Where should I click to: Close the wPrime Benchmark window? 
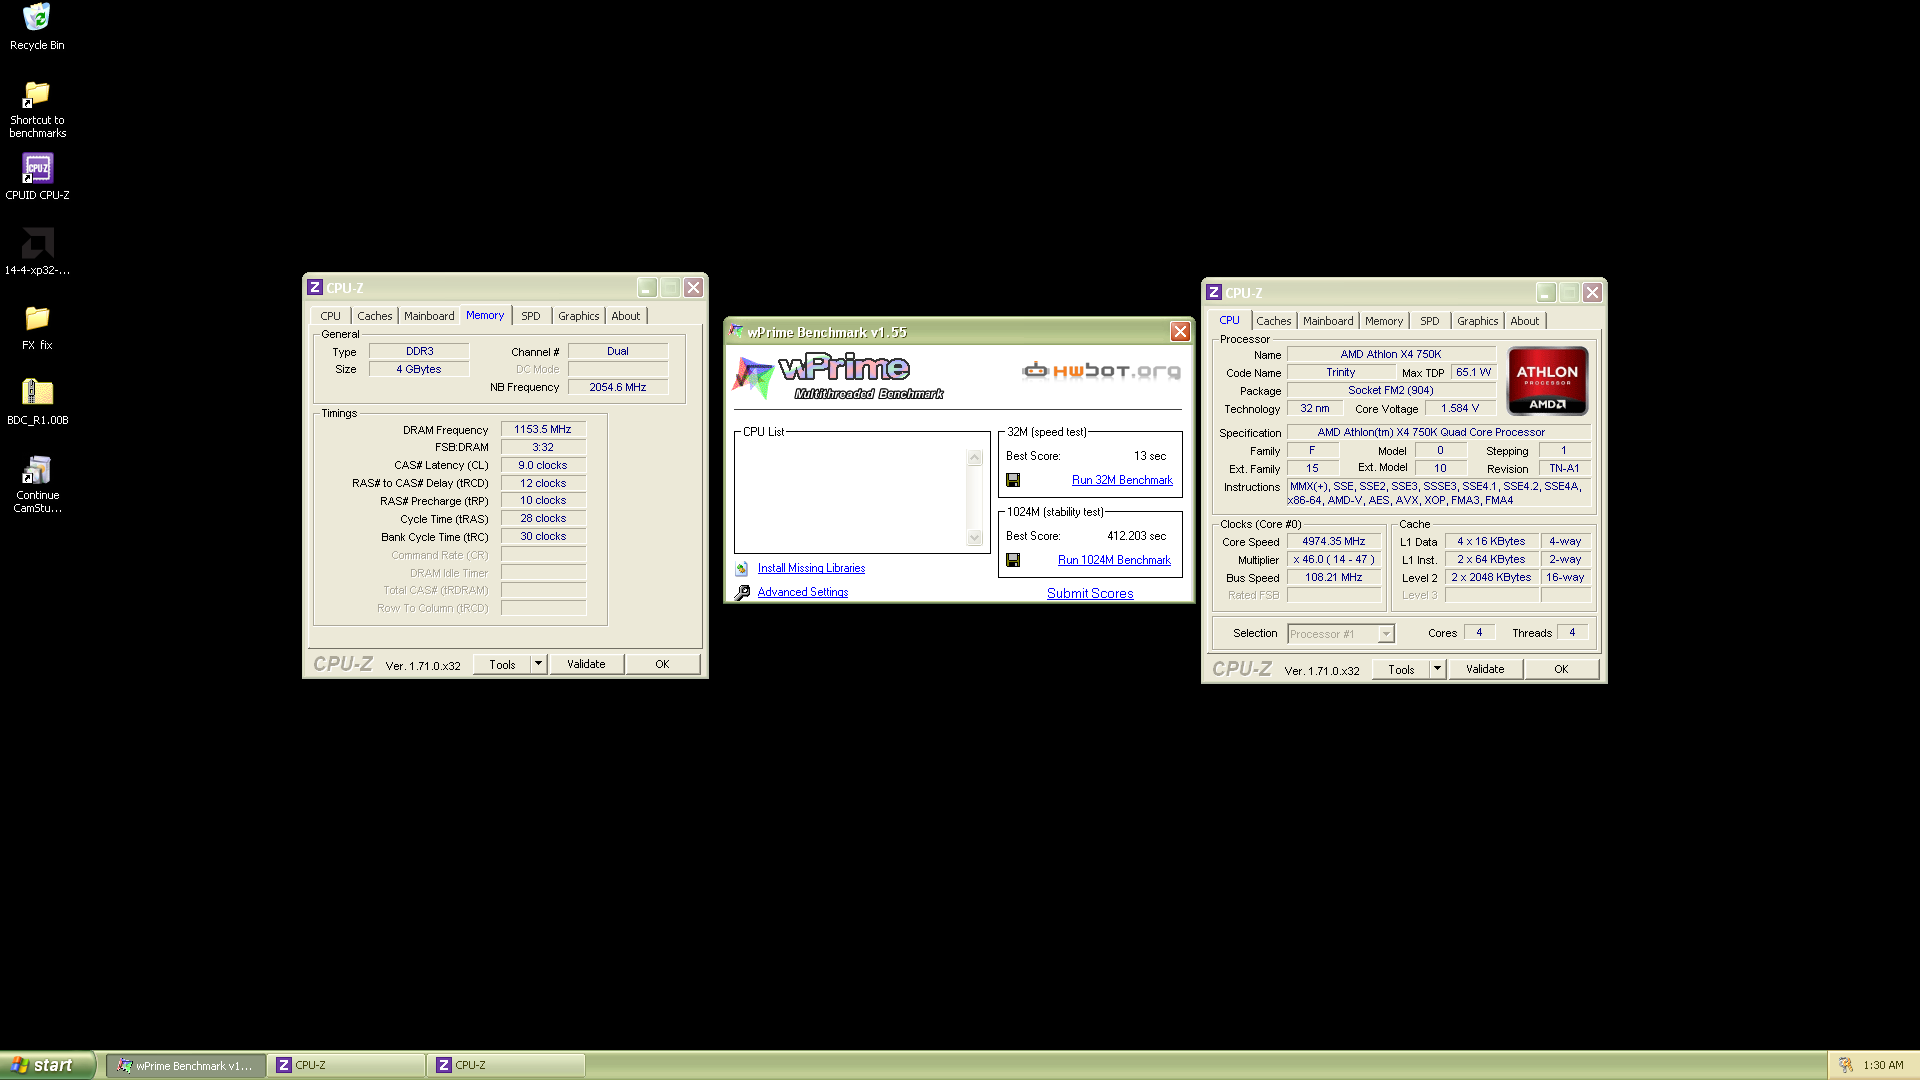[x=1180, y=331]
